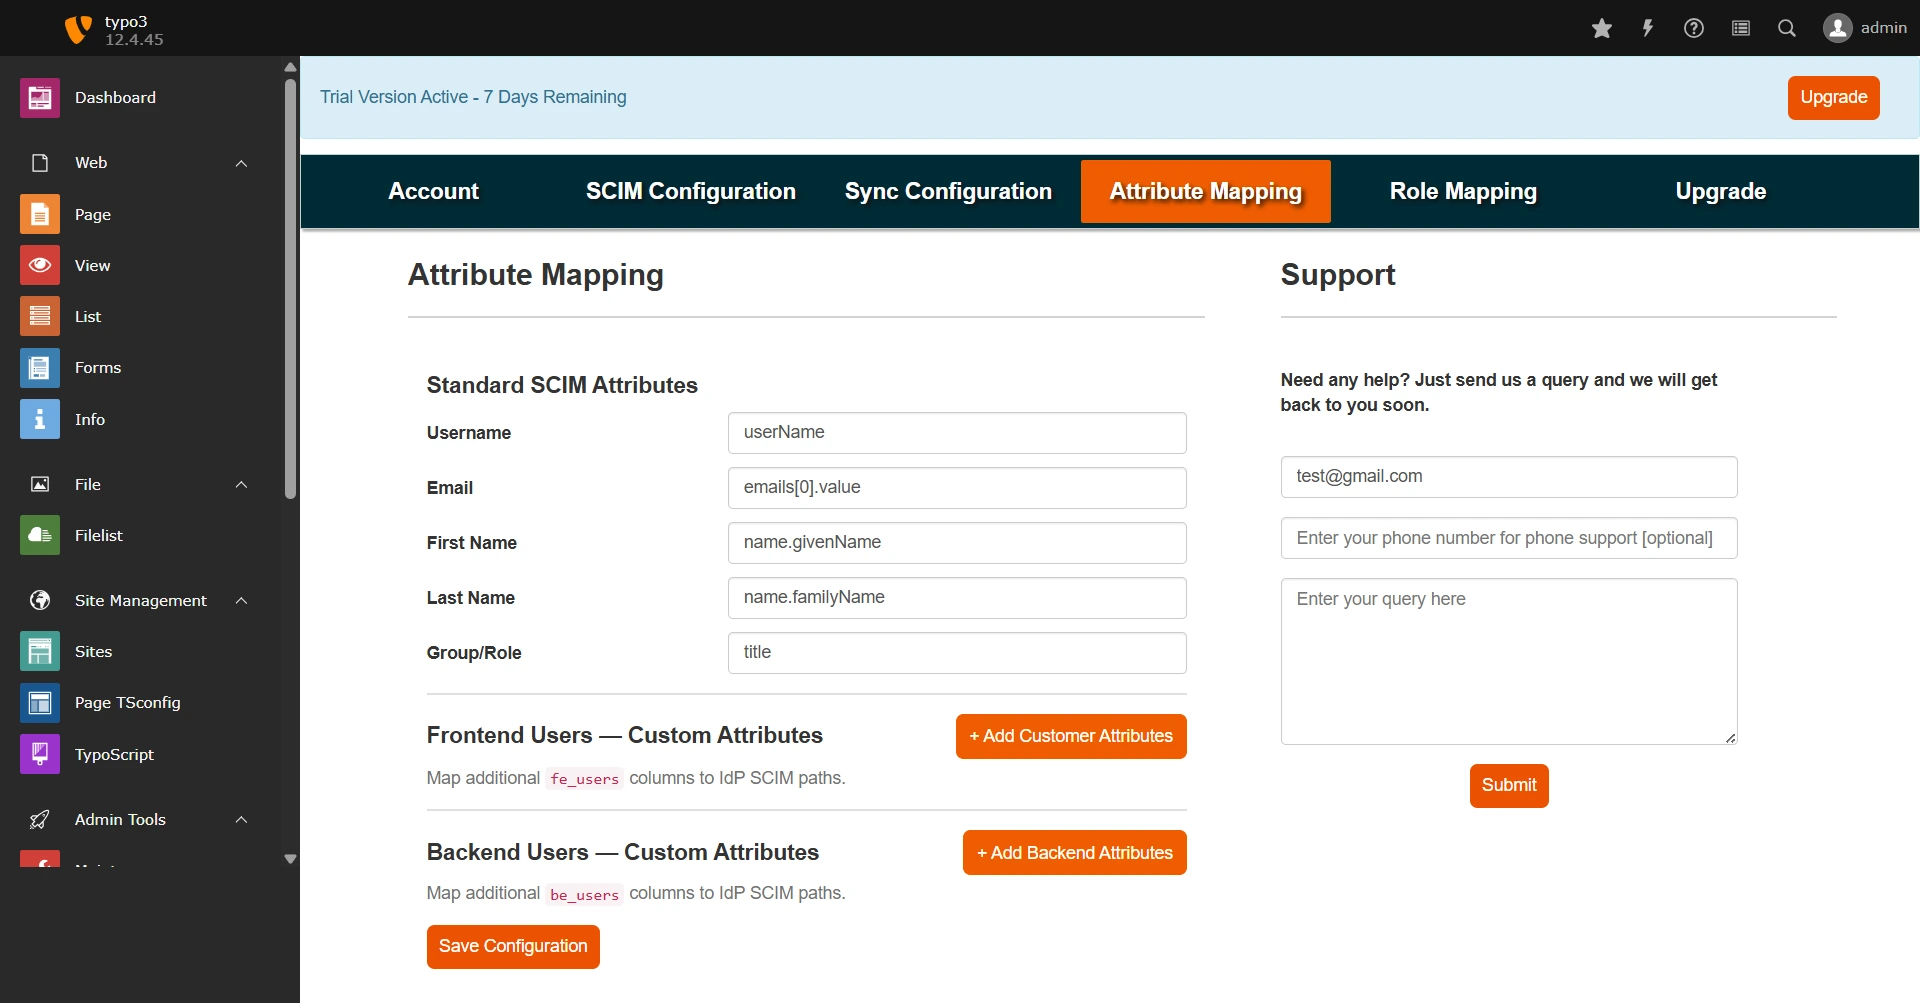Focus the First Name attribute field
Viewport: 1920px width, 1003px height.
point(957,543)
